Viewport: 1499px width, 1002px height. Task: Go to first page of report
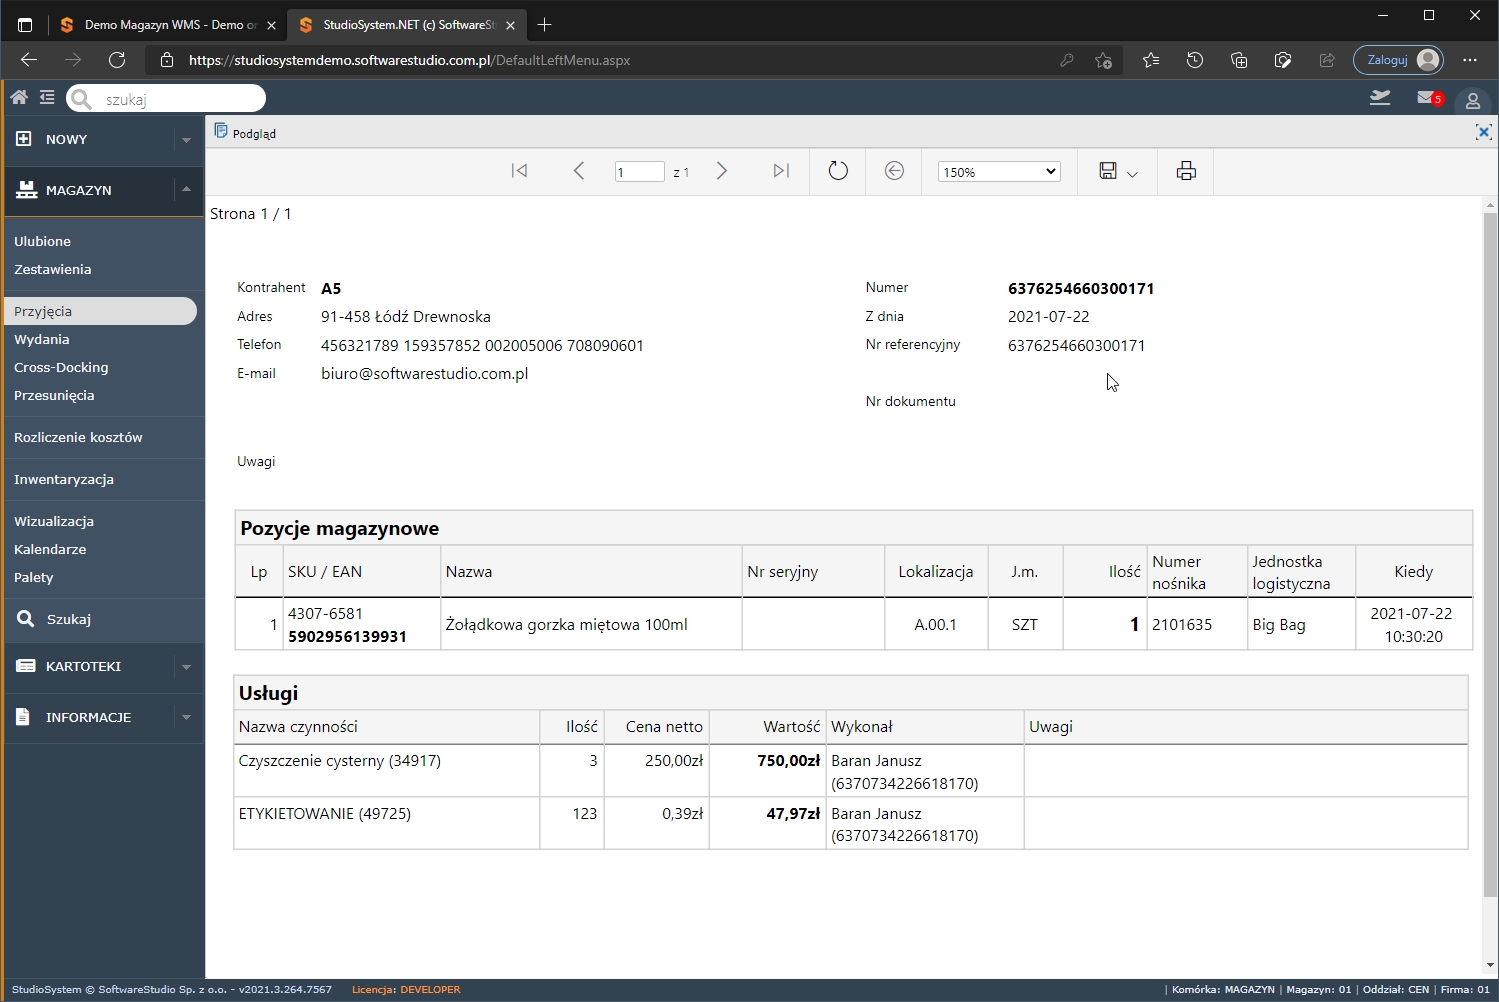(x=519, y=171)
